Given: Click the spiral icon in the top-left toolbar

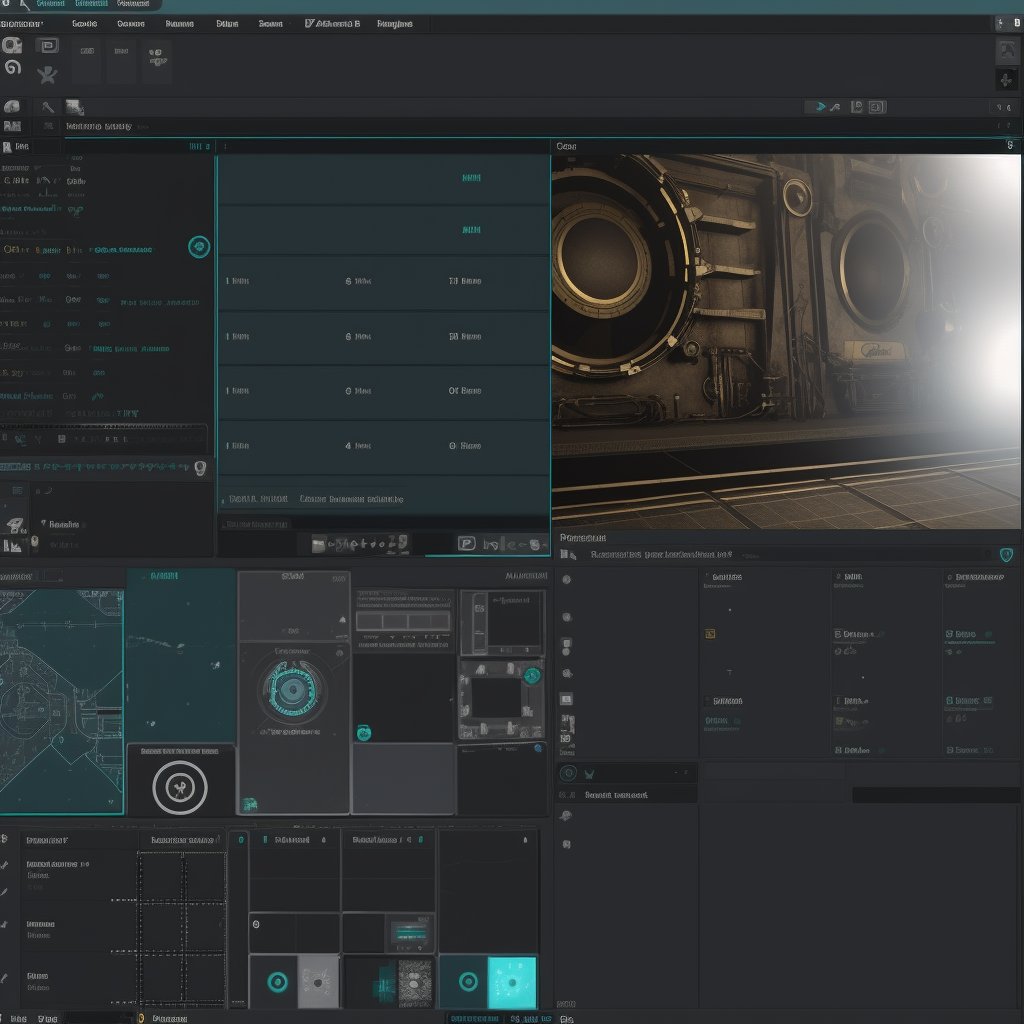Looking at the screenshot, I should [x=13, y=67].
